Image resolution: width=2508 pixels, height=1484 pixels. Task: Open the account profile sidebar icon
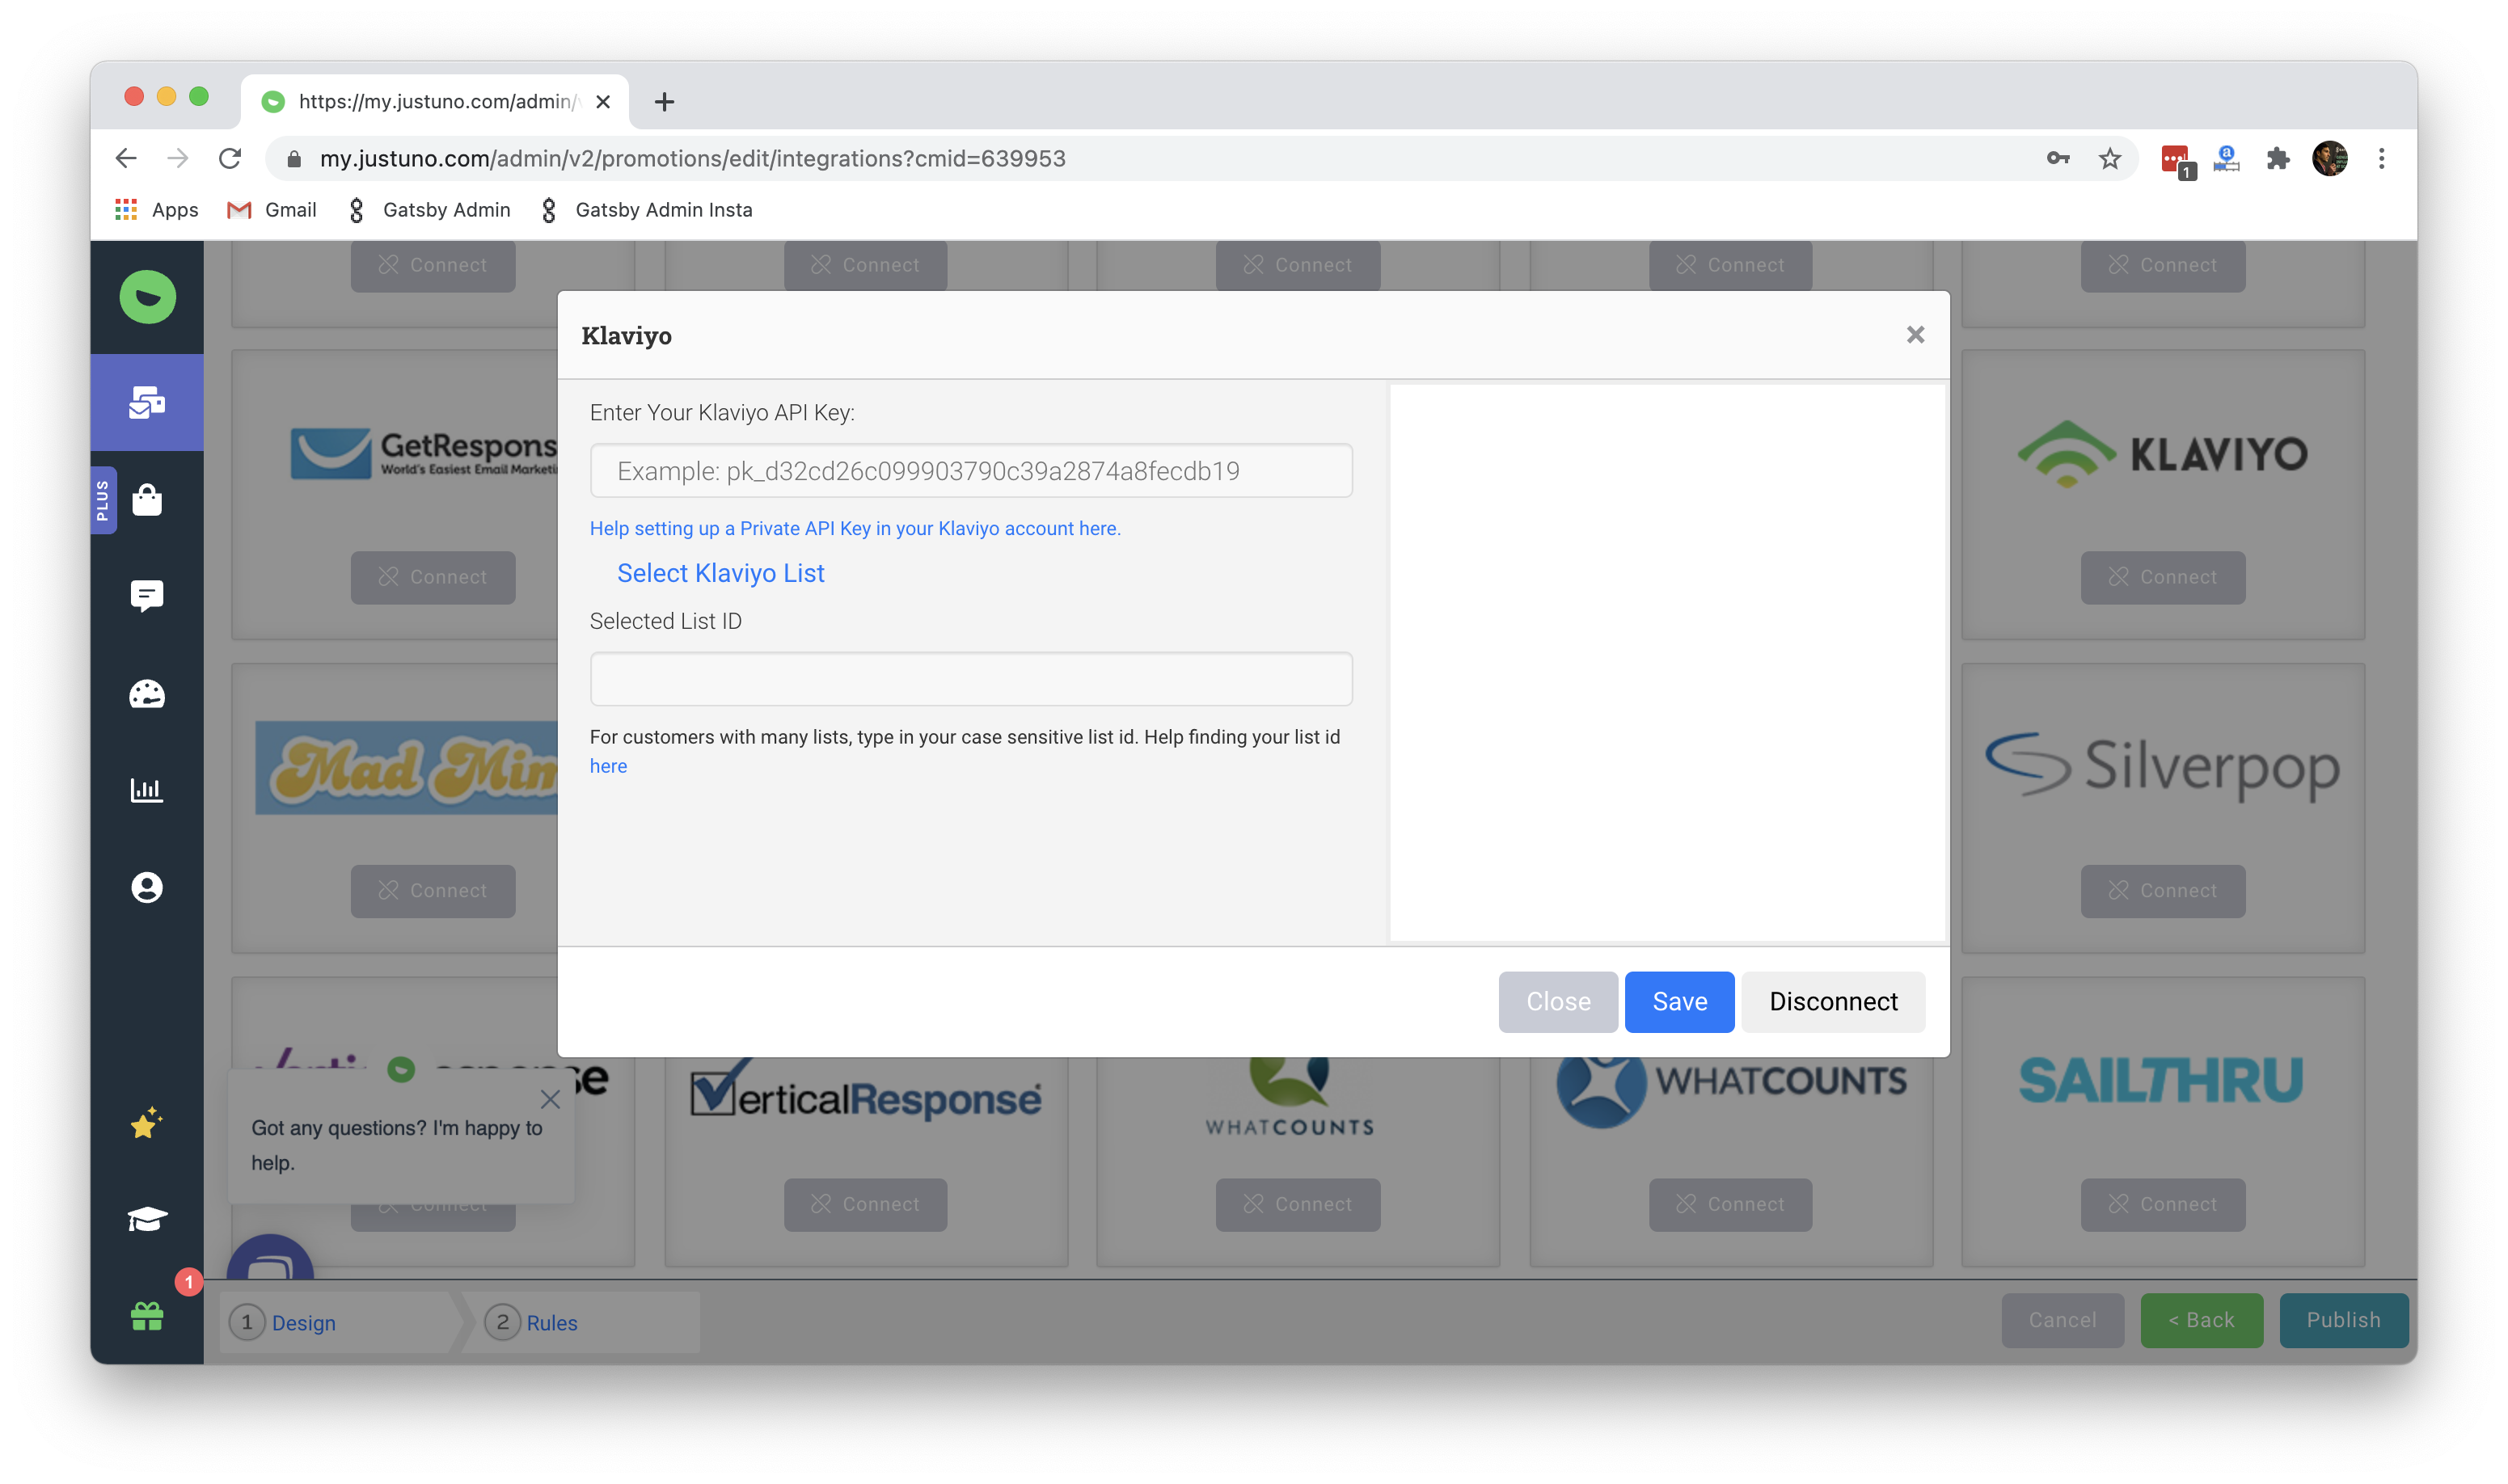click(x=147, y=887)
